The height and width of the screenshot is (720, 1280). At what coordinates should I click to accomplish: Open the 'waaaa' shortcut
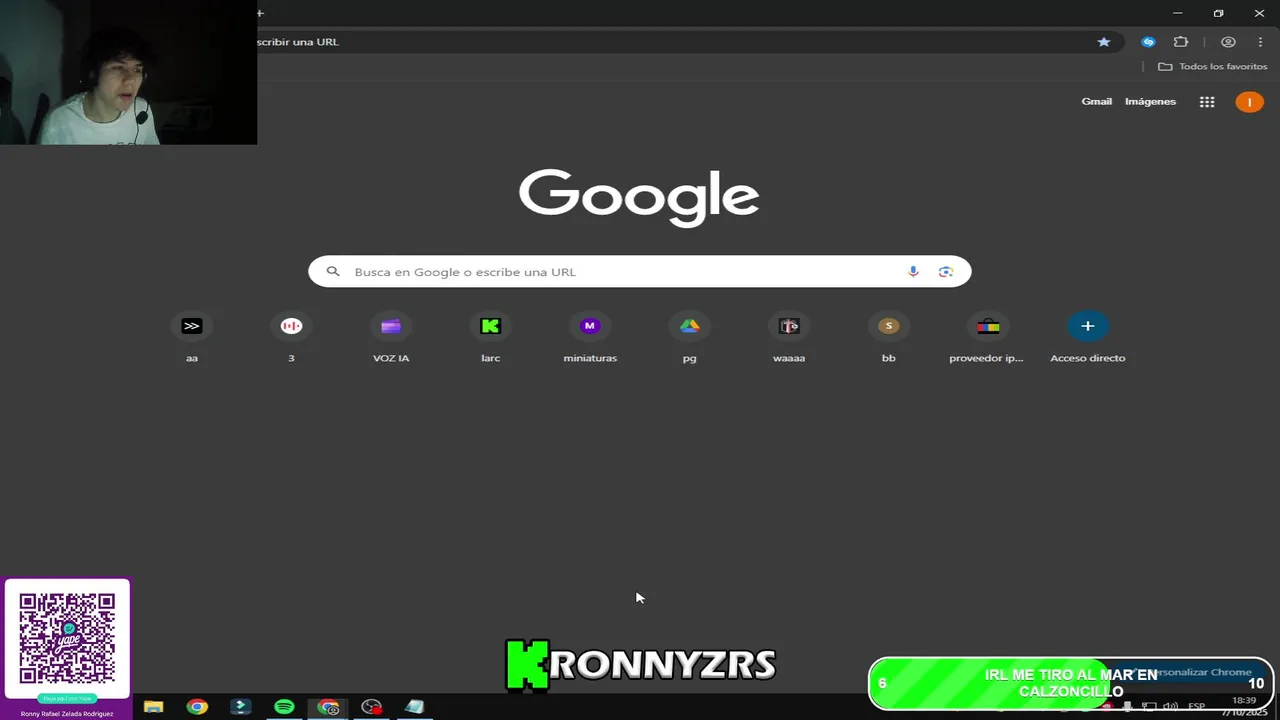point(789,338)
